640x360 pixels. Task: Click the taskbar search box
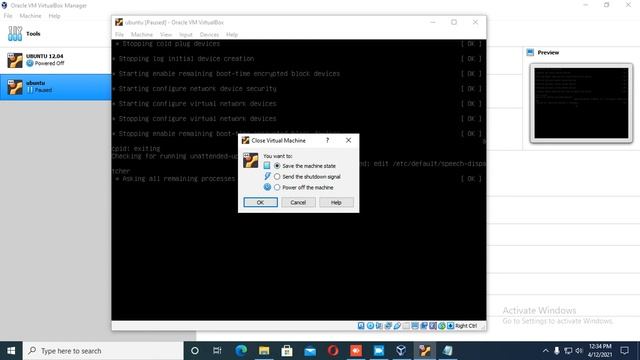pos(103,351)
